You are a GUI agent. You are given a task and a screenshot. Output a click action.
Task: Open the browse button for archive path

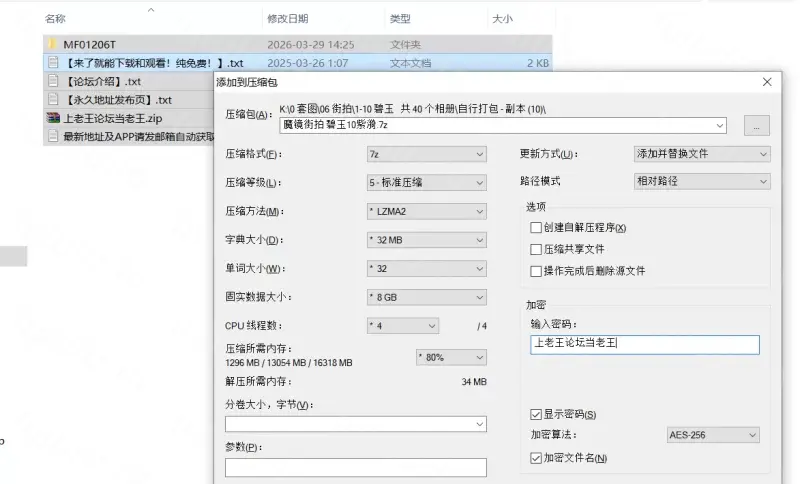click(x=756, y=125)
